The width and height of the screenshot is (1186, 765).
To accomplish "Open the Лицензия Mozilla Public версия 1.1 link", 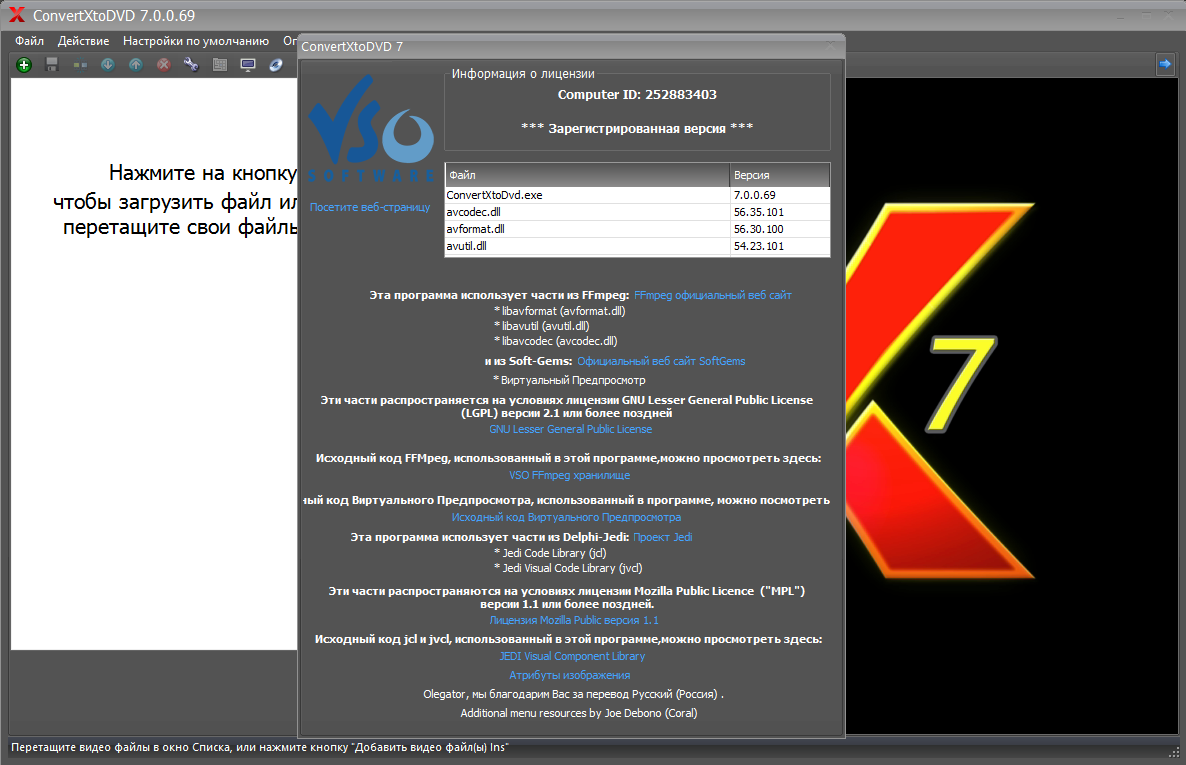I will (x=574, y=620).
